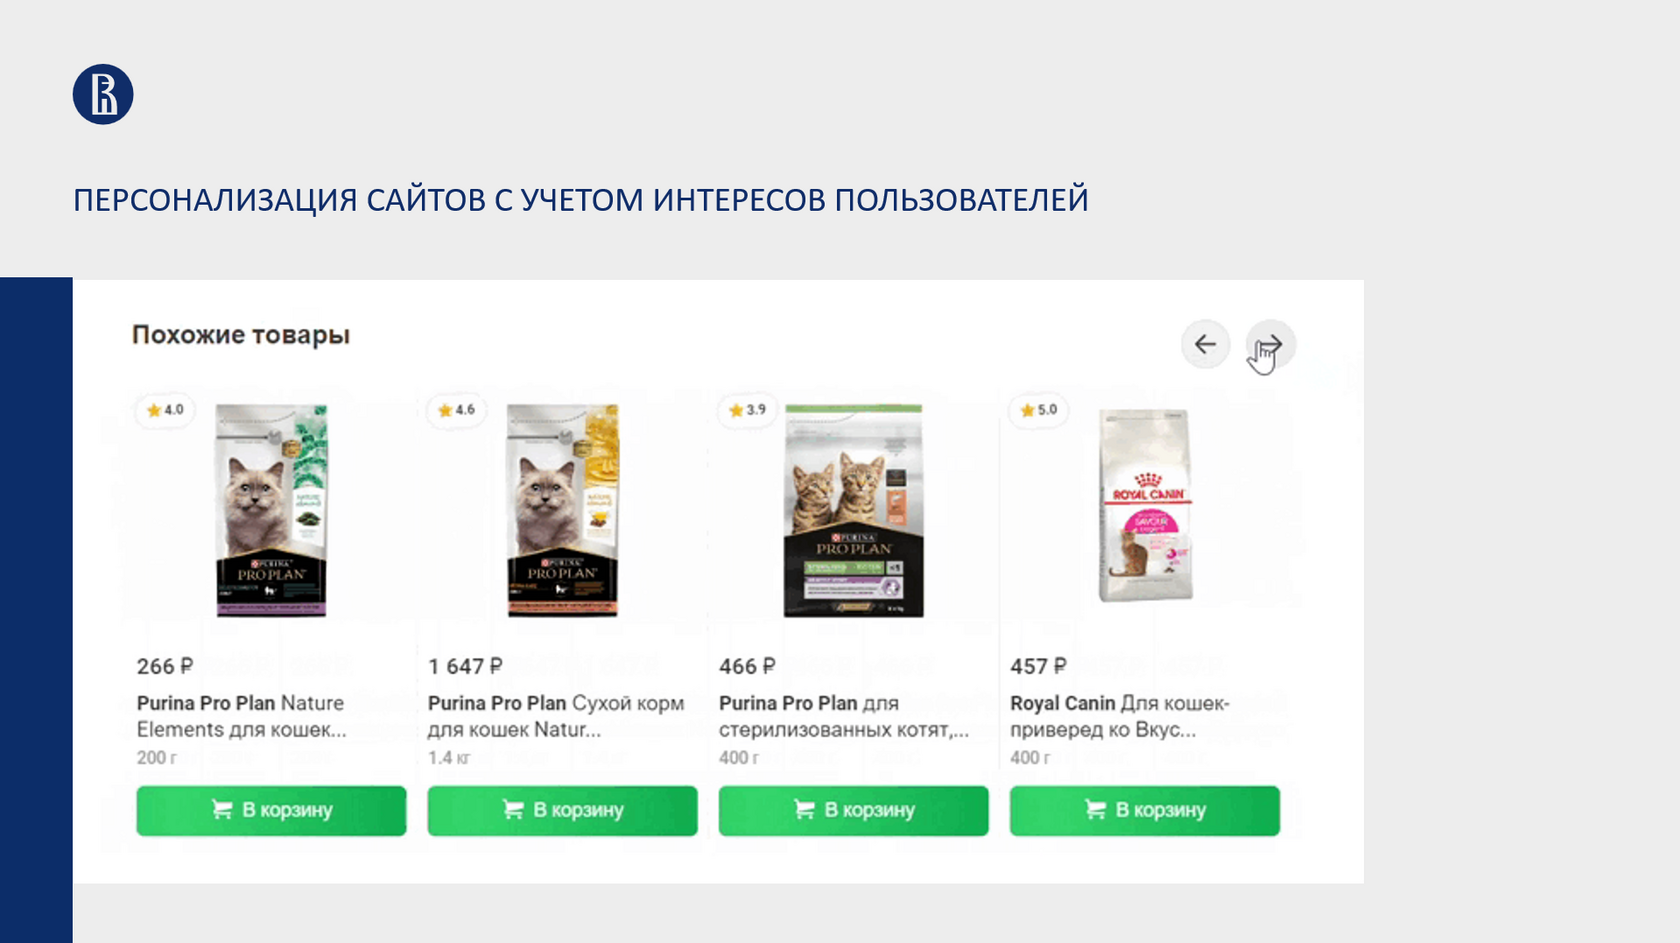The height and width of the screenshot is (943, 1680).
Task: Open the two-kitten Pro Plan package image
Action: click(x=854, y=510)
